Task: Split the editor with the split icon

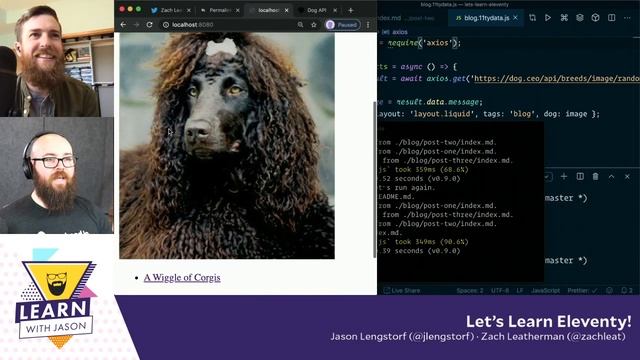Action: click(x=611, y=18)
